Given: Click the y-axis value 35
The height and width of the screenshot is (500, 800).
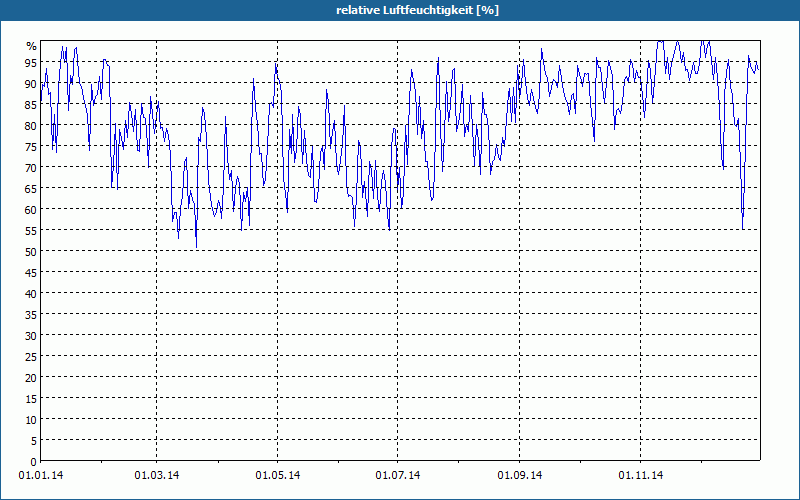Looking at the screenshot, I should [31, 315].
